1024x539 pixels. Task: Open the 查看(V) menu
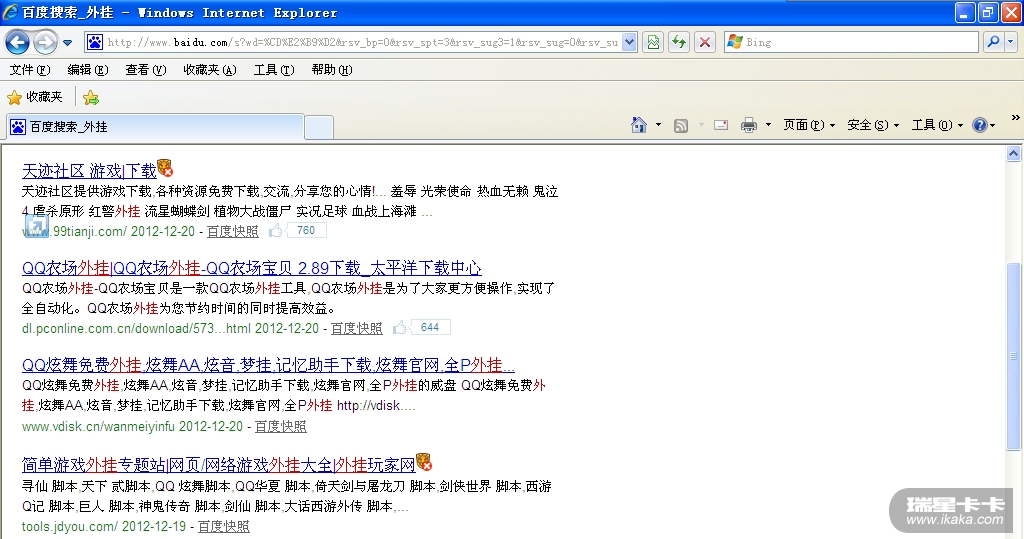click(x=146, y=70)
